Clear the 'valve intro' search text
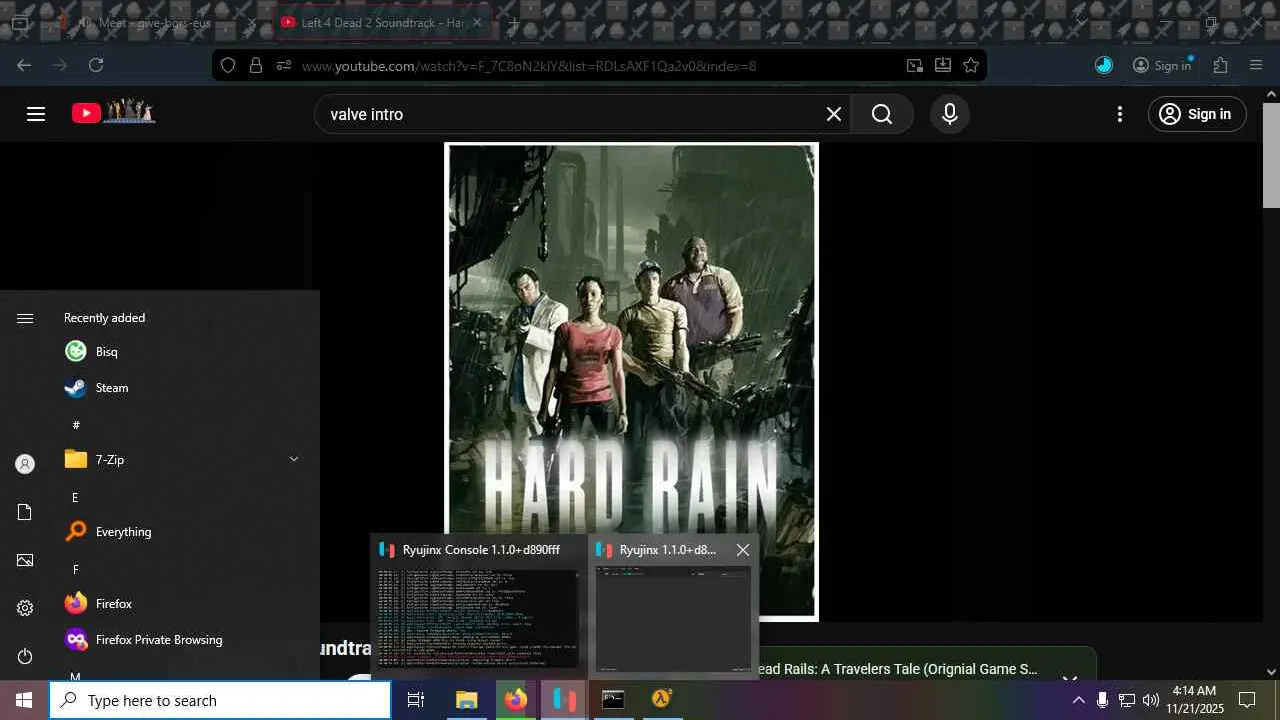This screenshot has width=1280, height=720. [834, 114]
